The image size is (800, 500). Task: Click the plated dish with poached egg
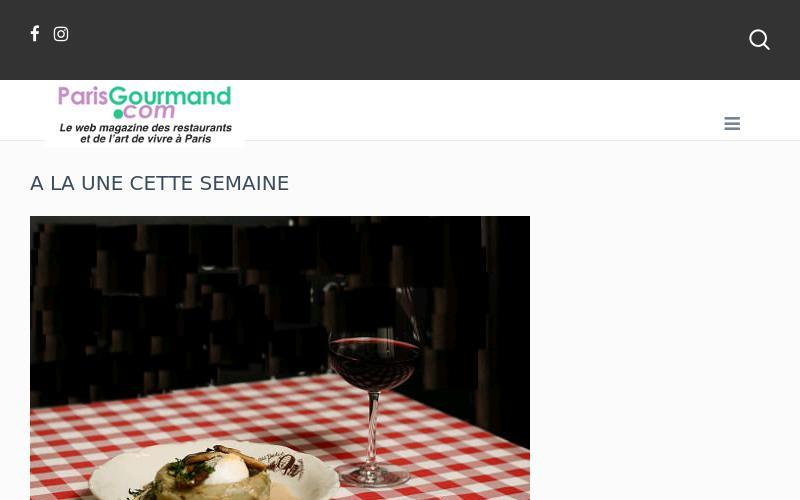click(214, 472)
